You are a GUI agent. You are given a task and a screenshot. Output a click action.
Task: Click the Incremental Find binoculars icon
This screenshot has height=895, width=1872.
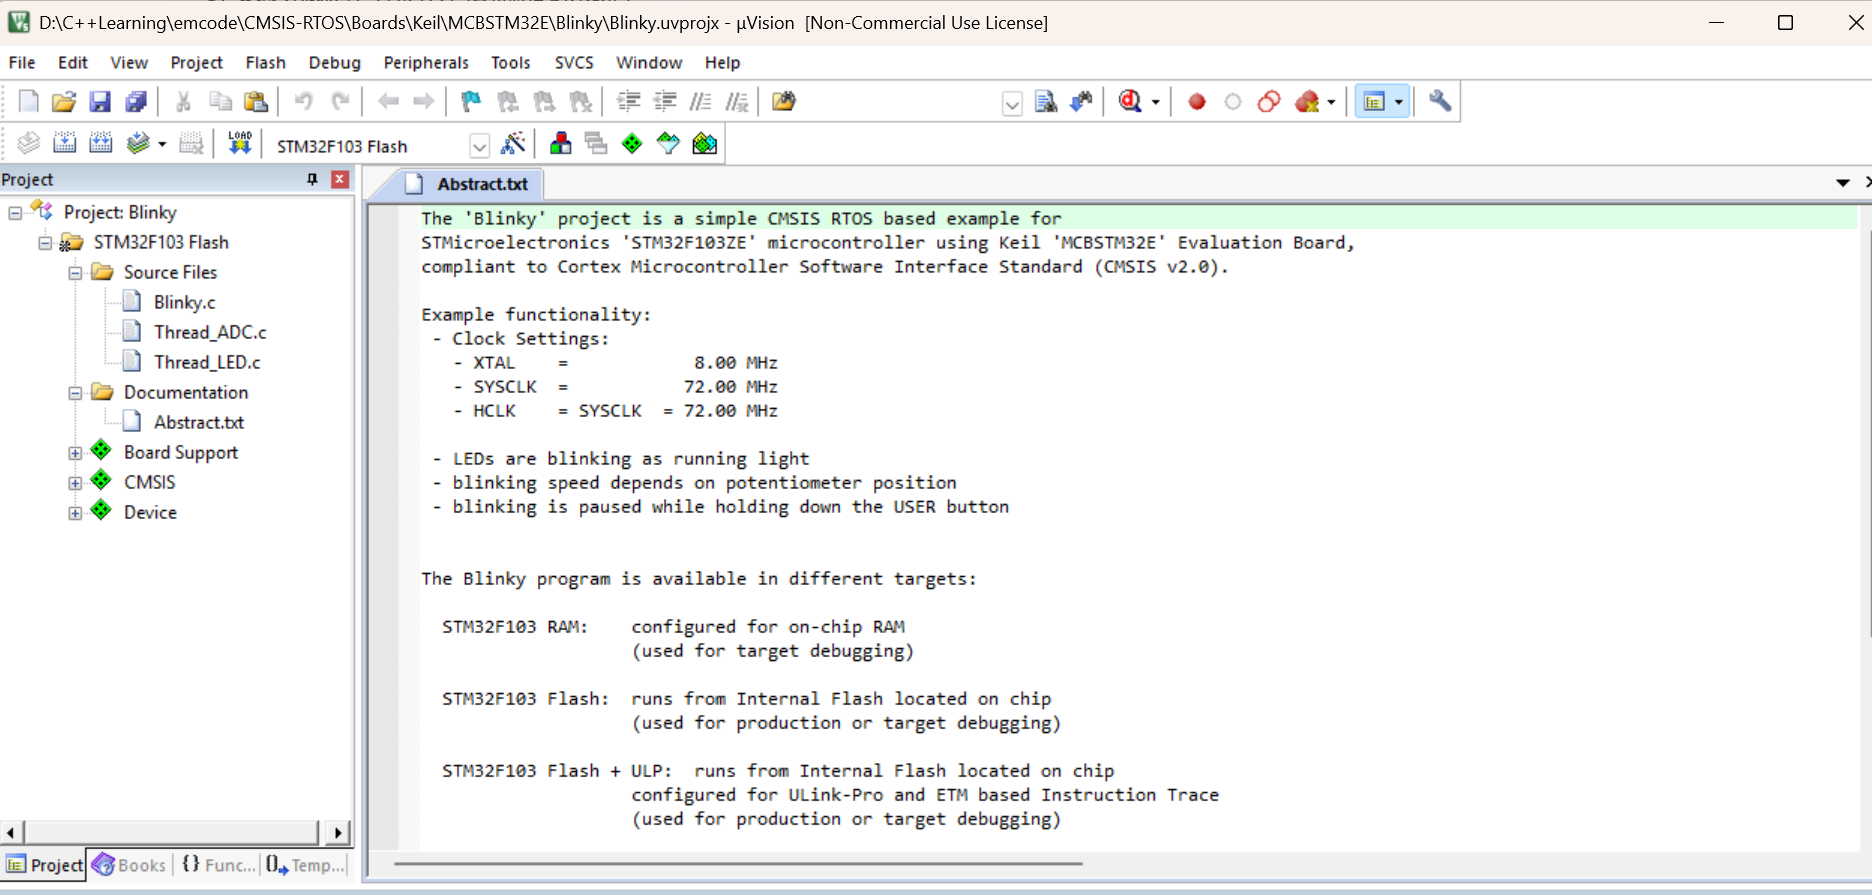[1081, 101]
